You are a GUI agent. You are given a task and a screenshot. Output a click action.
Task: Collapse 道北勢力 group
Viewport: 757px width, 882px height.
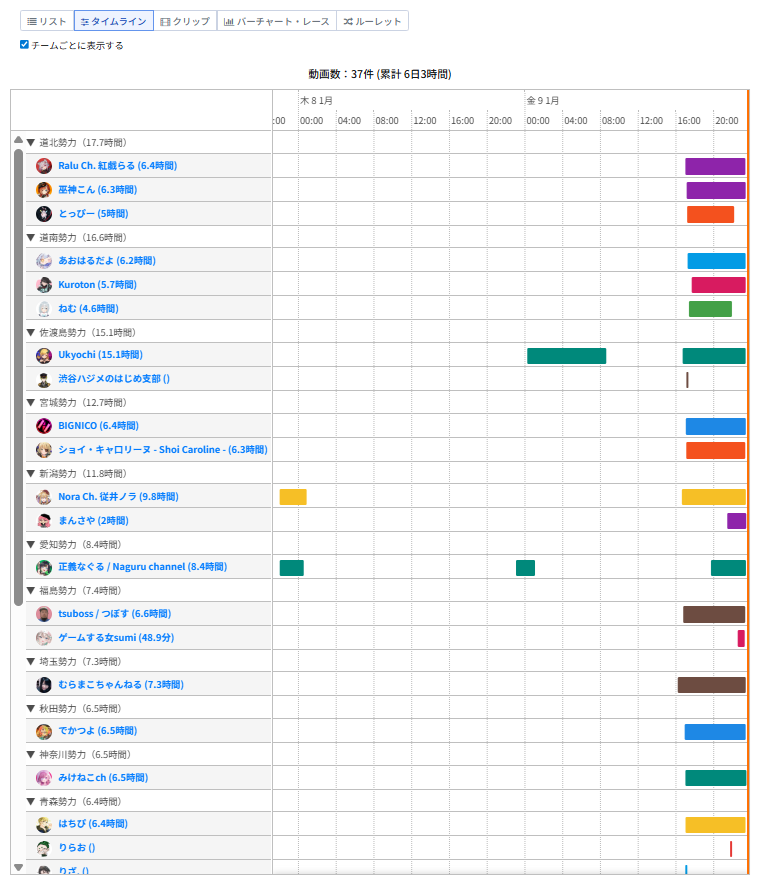click(31, 143)
